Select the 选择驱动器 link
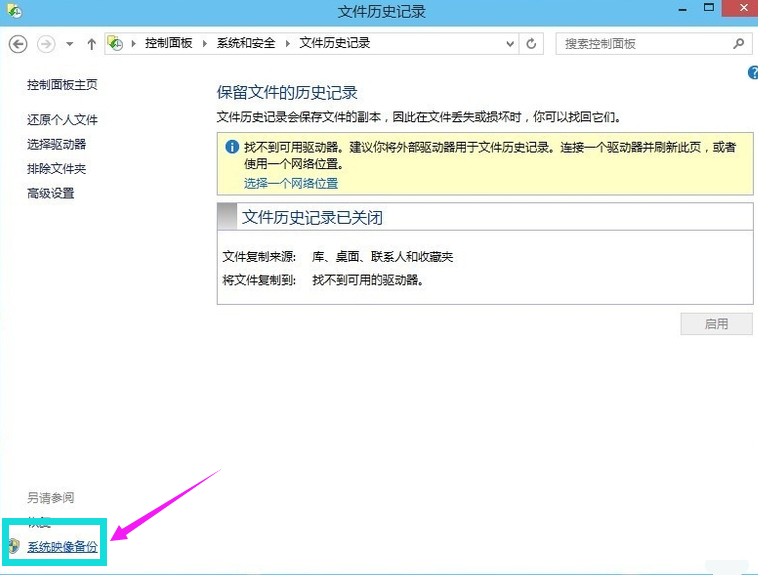This screenshot has width=758, height=575. (56, 145)
